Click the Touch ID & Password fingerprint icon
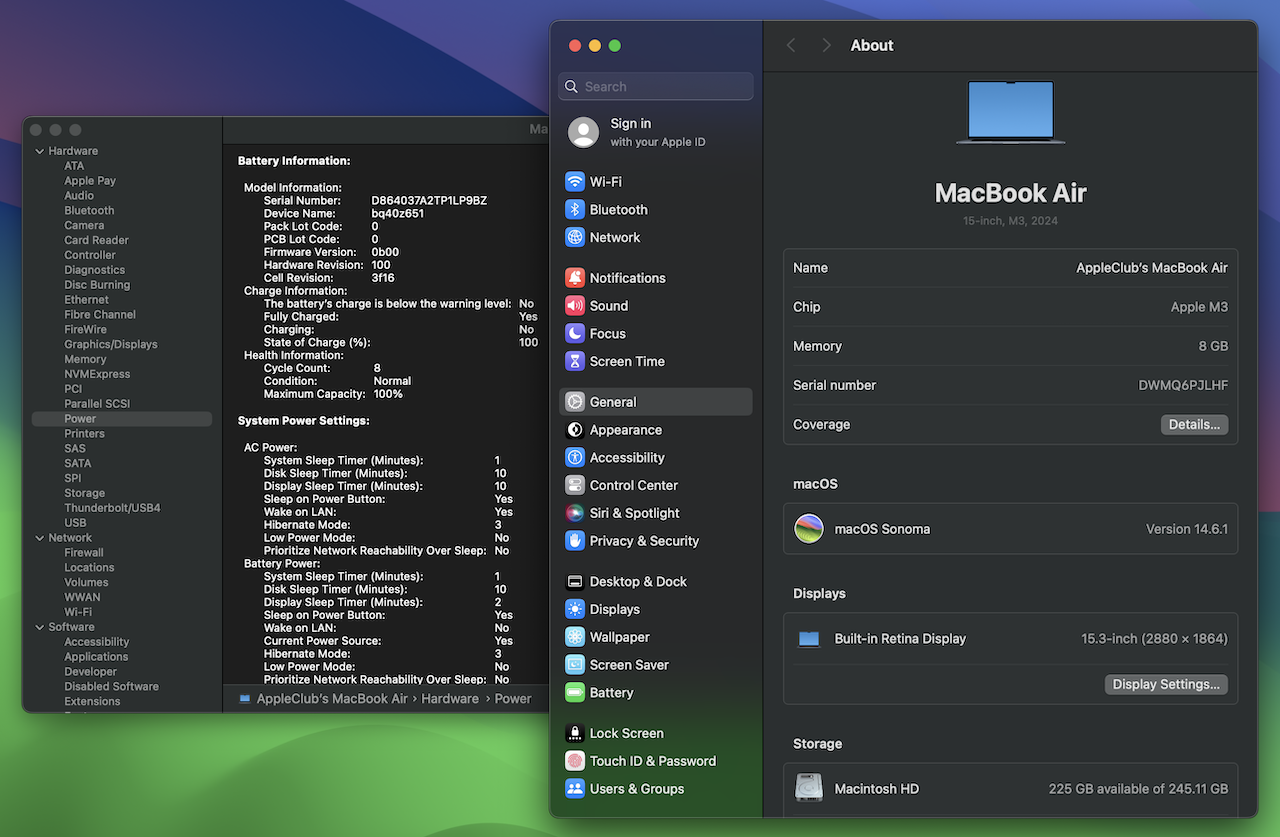Screen dimensions: 1280x837 pyautogui.click(x=575, y=761)
